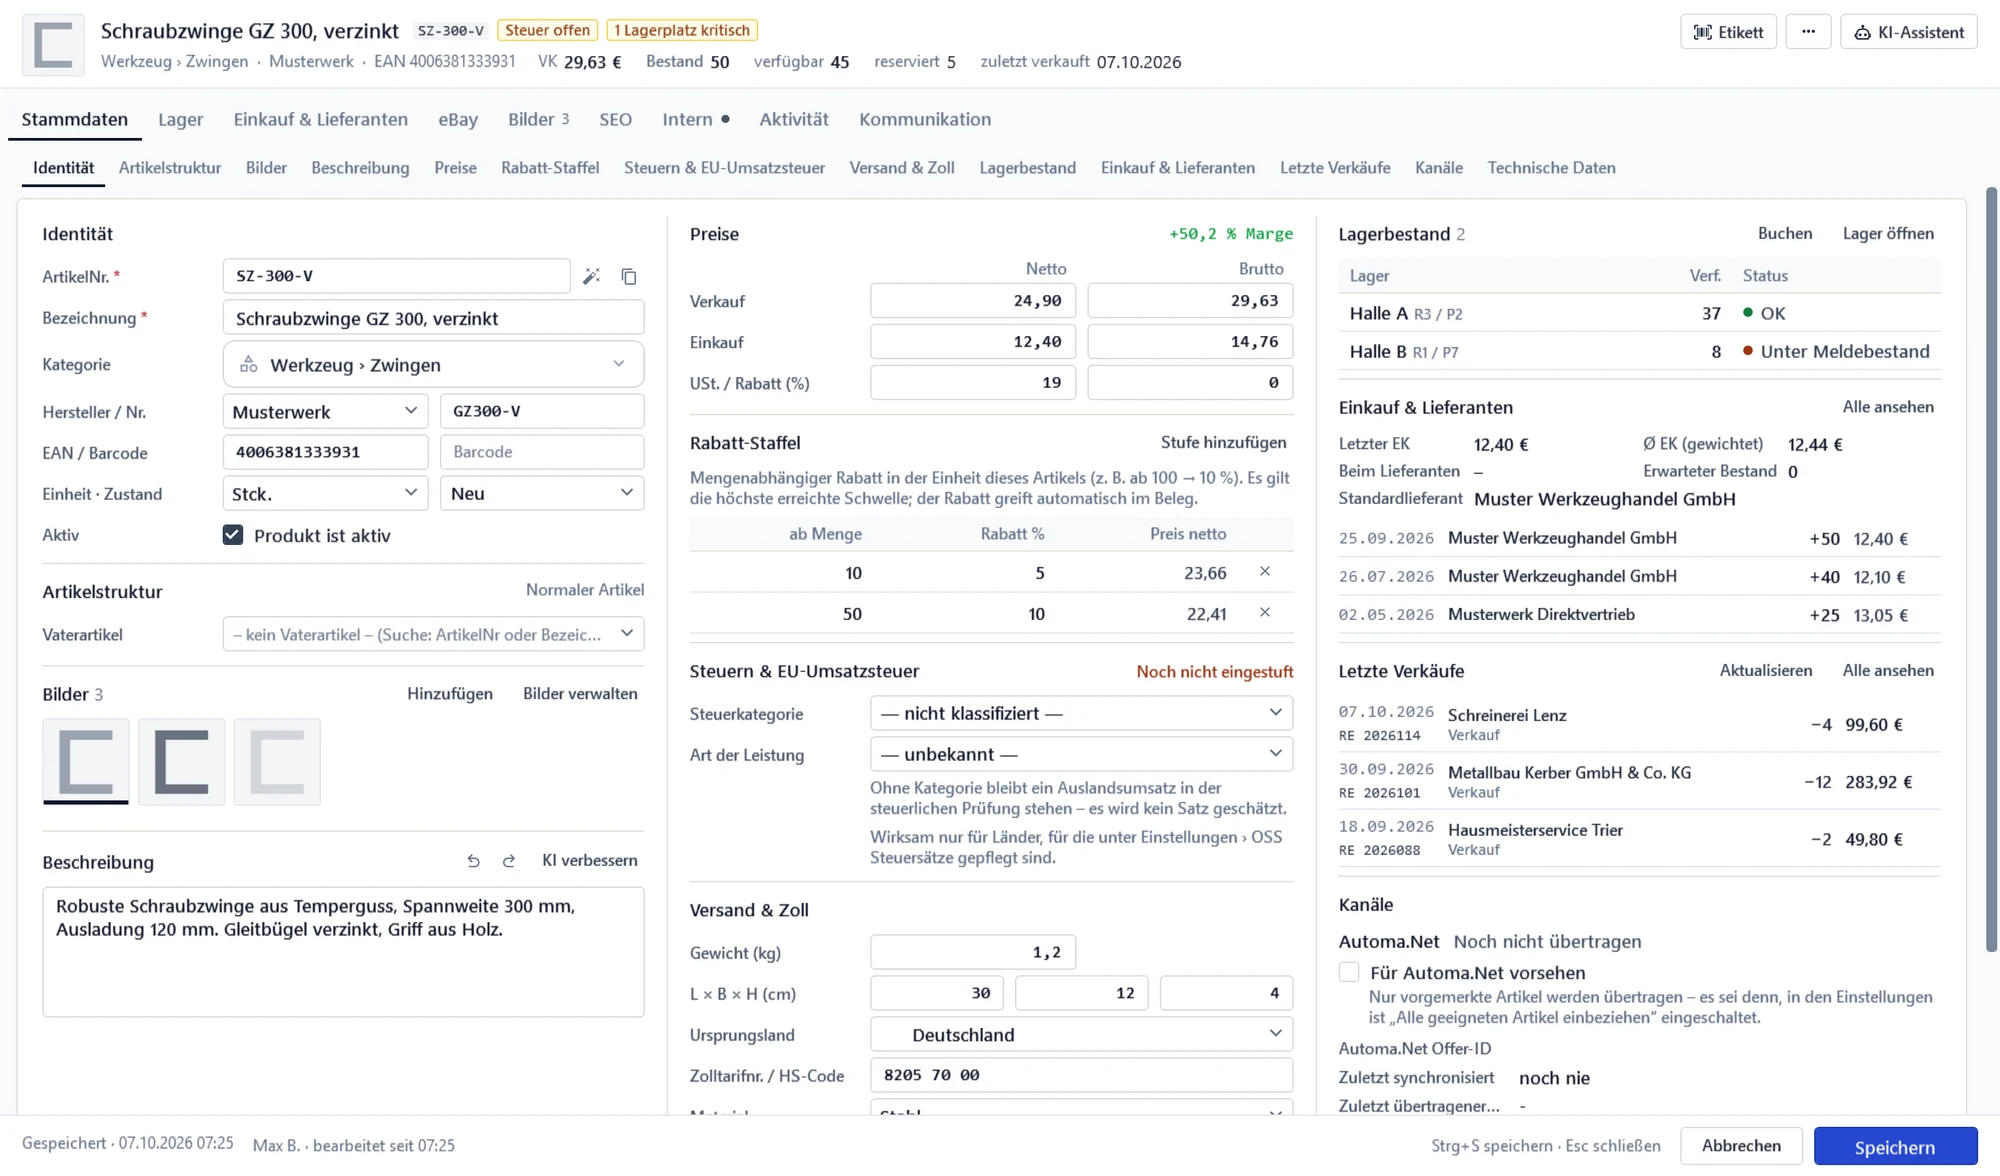Click the Verkauf Netto price field
This screenshot has height=1176, width=2000.
pyautogui.click(x=973, y=300)
